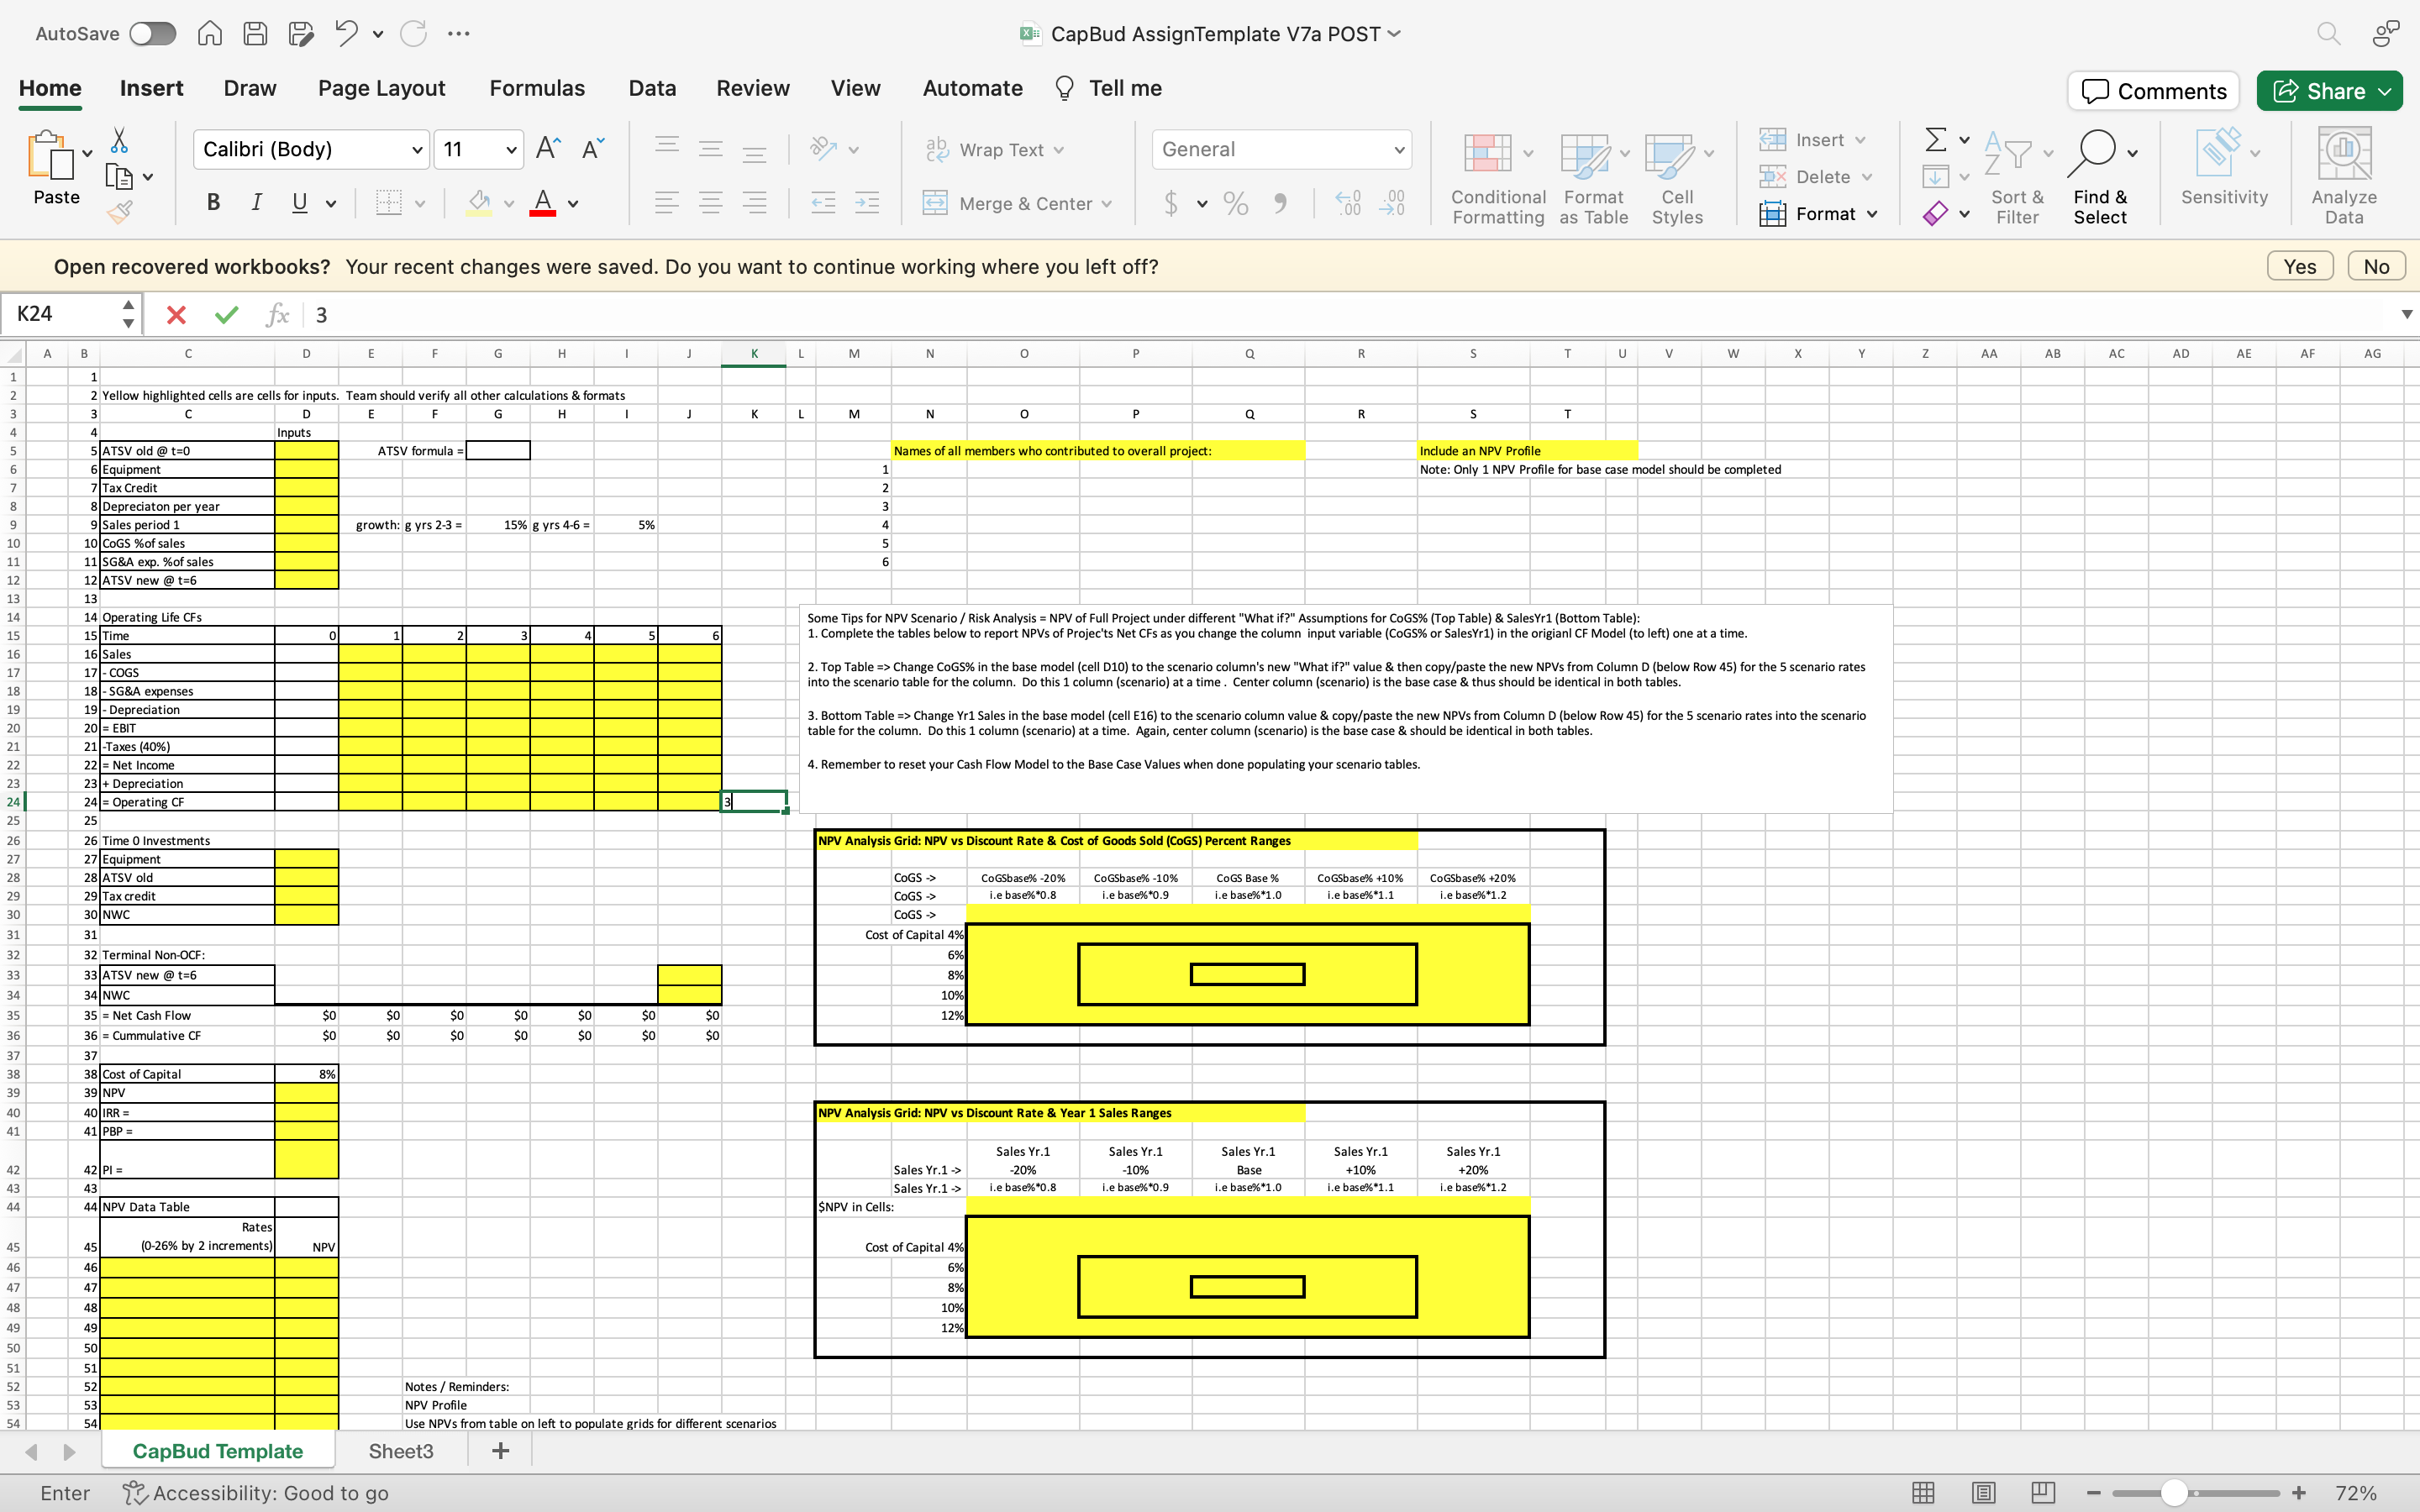Switch to Page Layout view in status bar
This screenshot has width=2420, height=1512.
point(1984,1493)
